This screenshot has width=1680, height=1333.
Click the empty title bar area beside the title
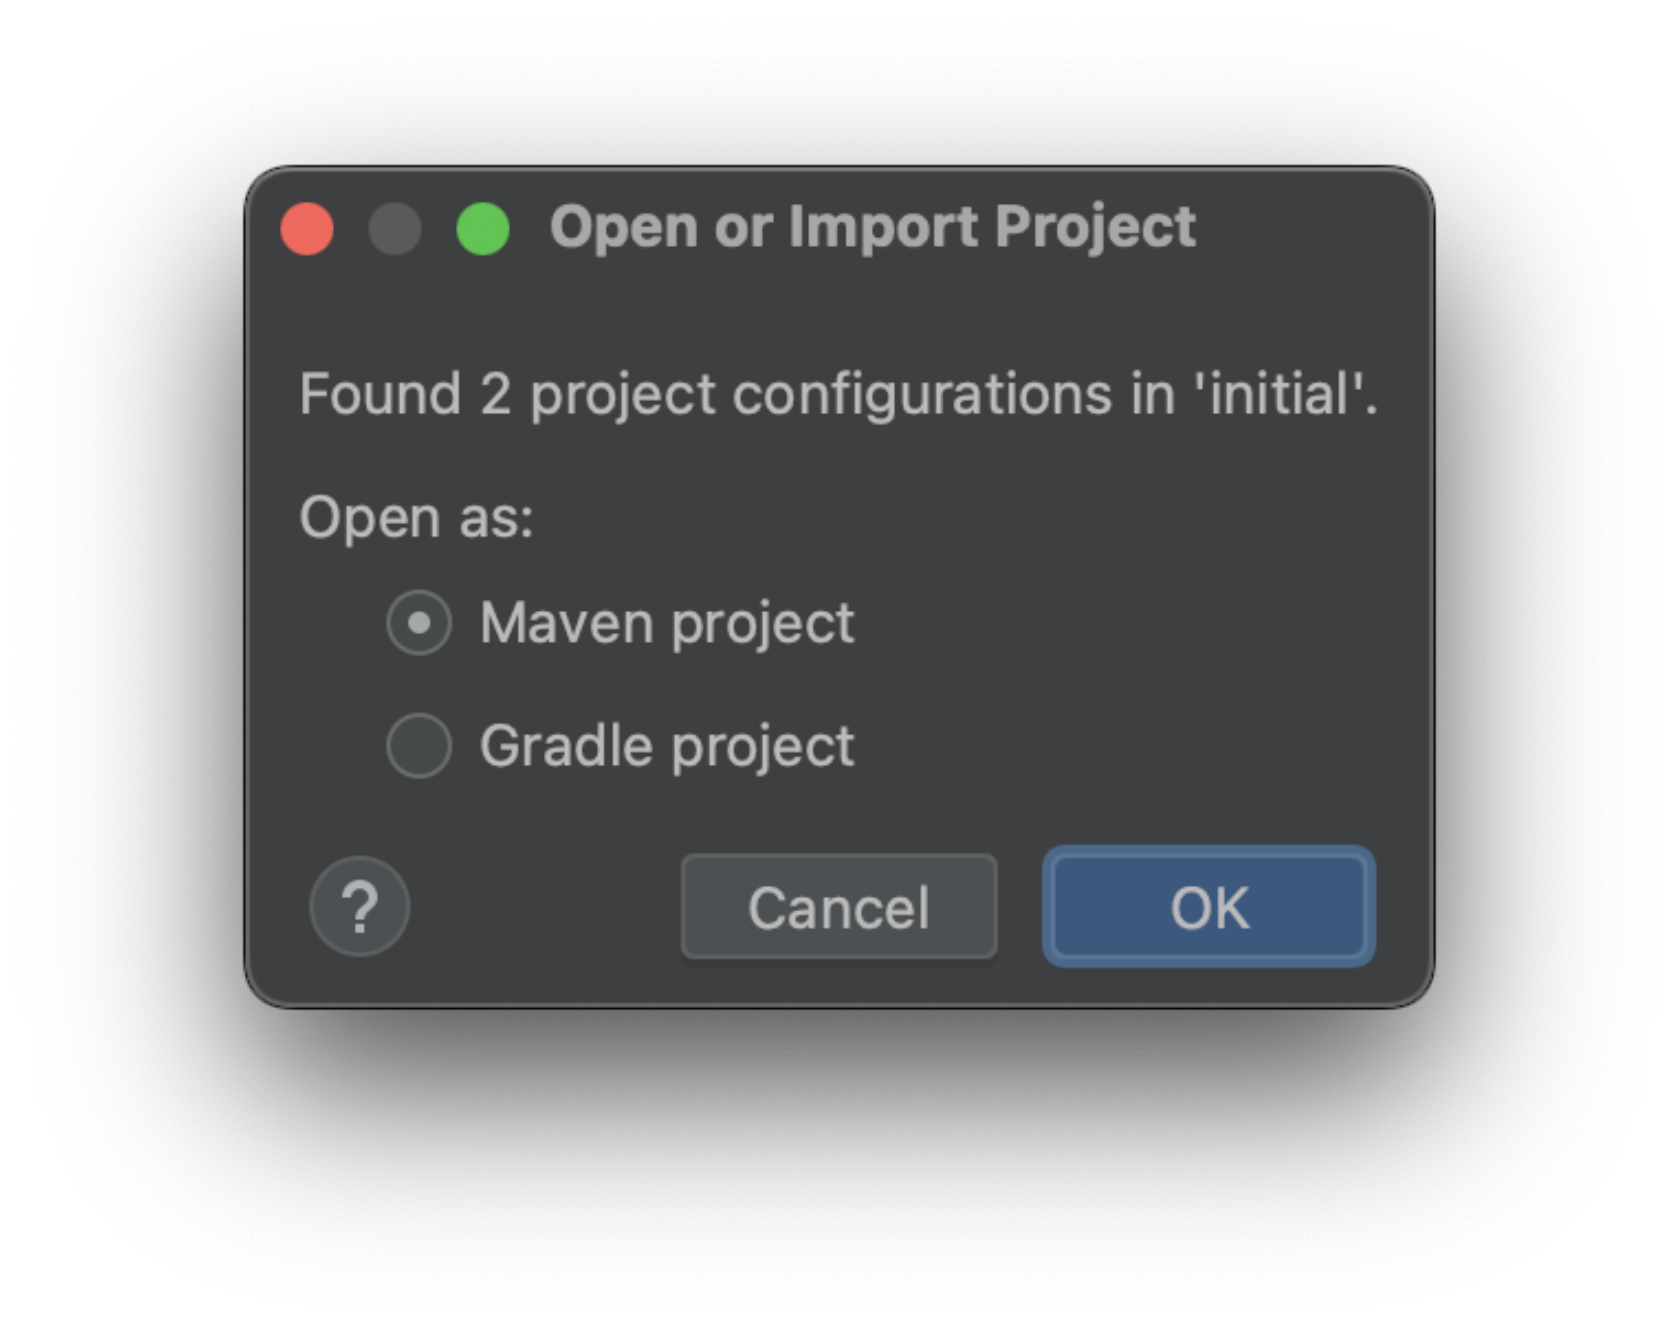coord(1310,228)
